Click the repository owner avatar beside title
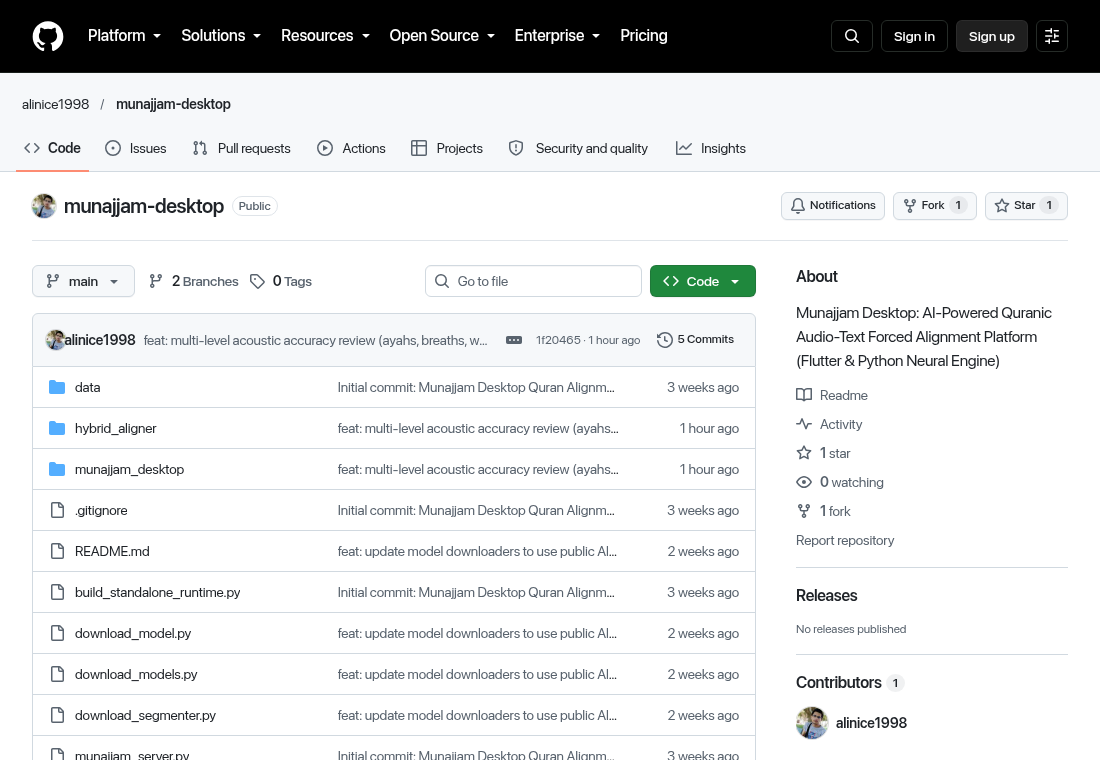Image resolution: width=1100 pixels, height=760 pixels. click(44, 206)
